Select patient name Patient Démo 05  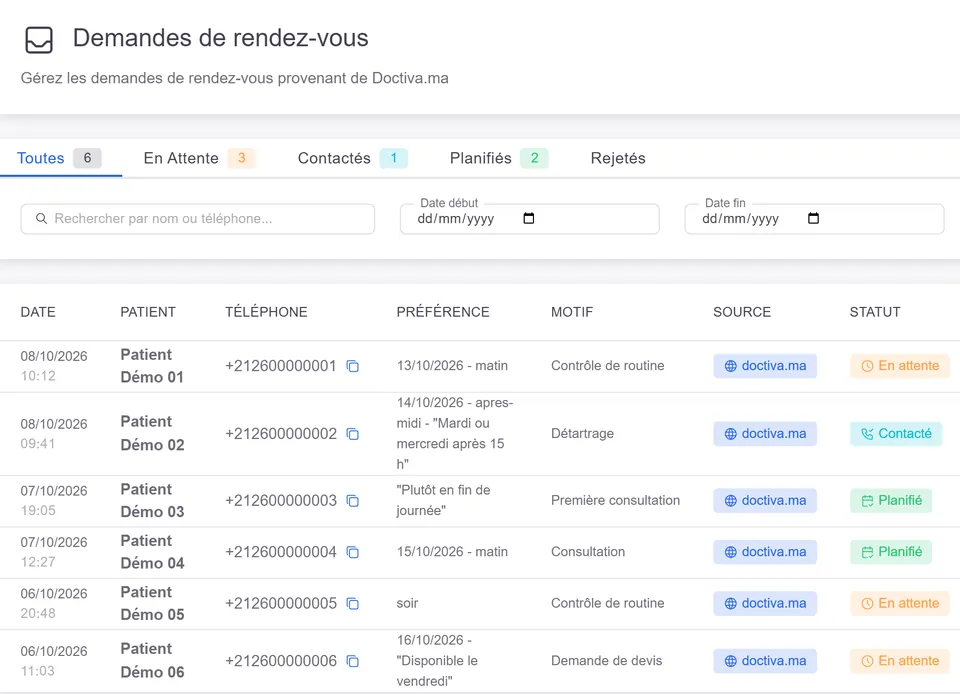pos(152,603)
